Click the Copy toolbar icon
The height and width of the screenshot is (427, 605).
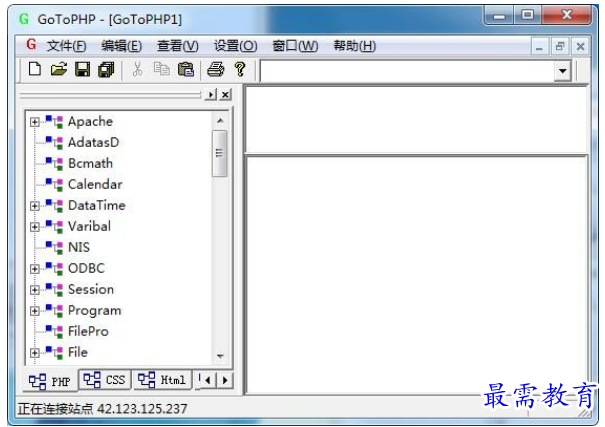click(x=161, y=69)
